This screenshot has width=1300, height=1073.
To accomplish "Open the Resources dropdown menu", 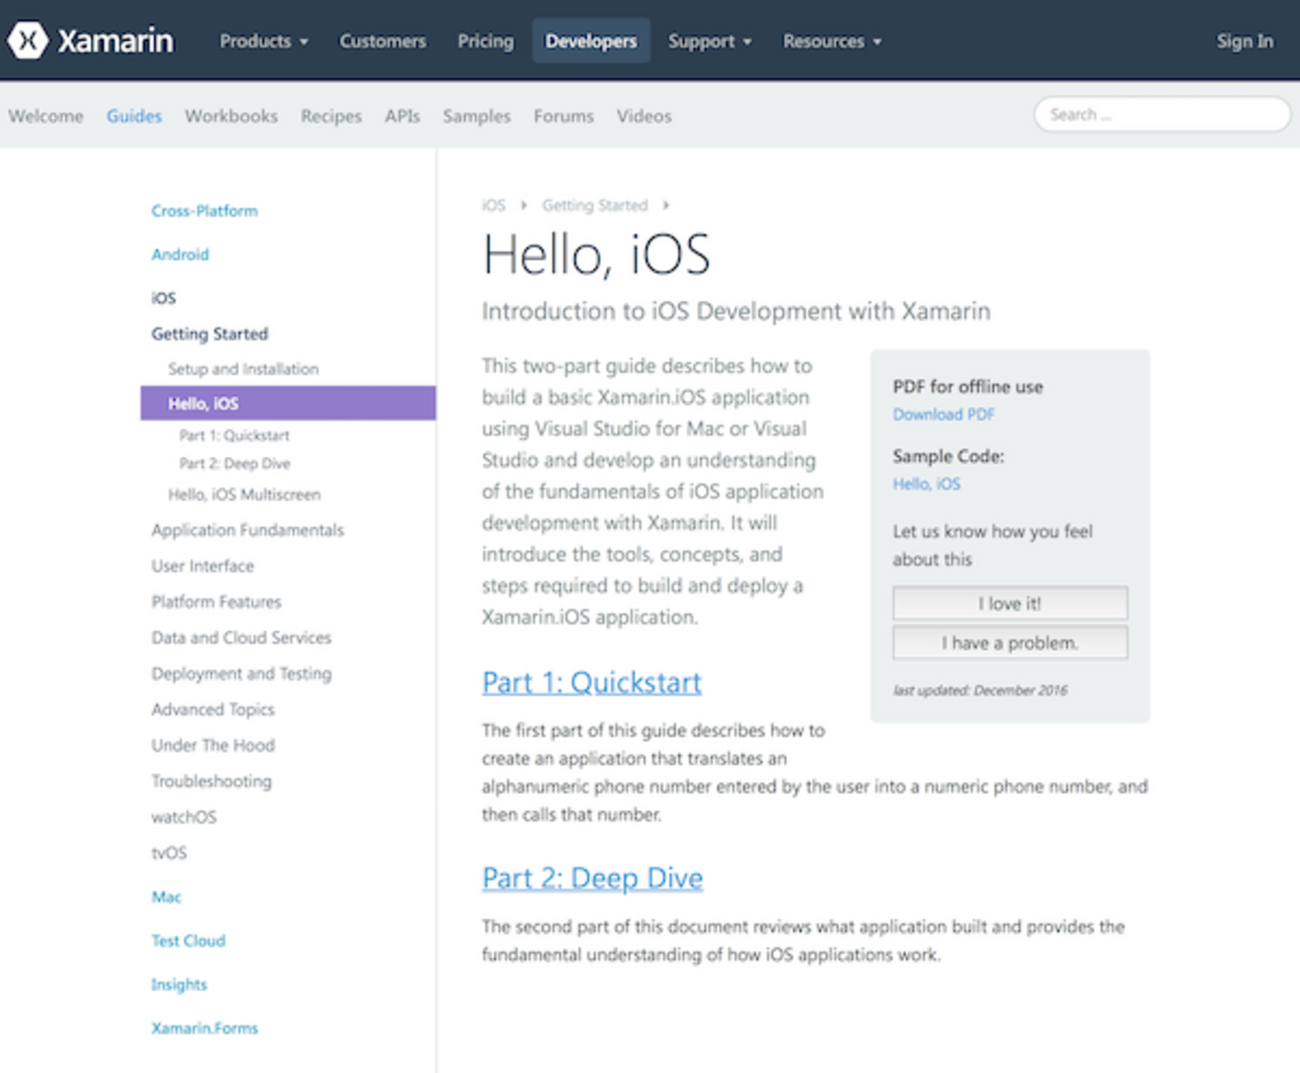I will [831, 41].
